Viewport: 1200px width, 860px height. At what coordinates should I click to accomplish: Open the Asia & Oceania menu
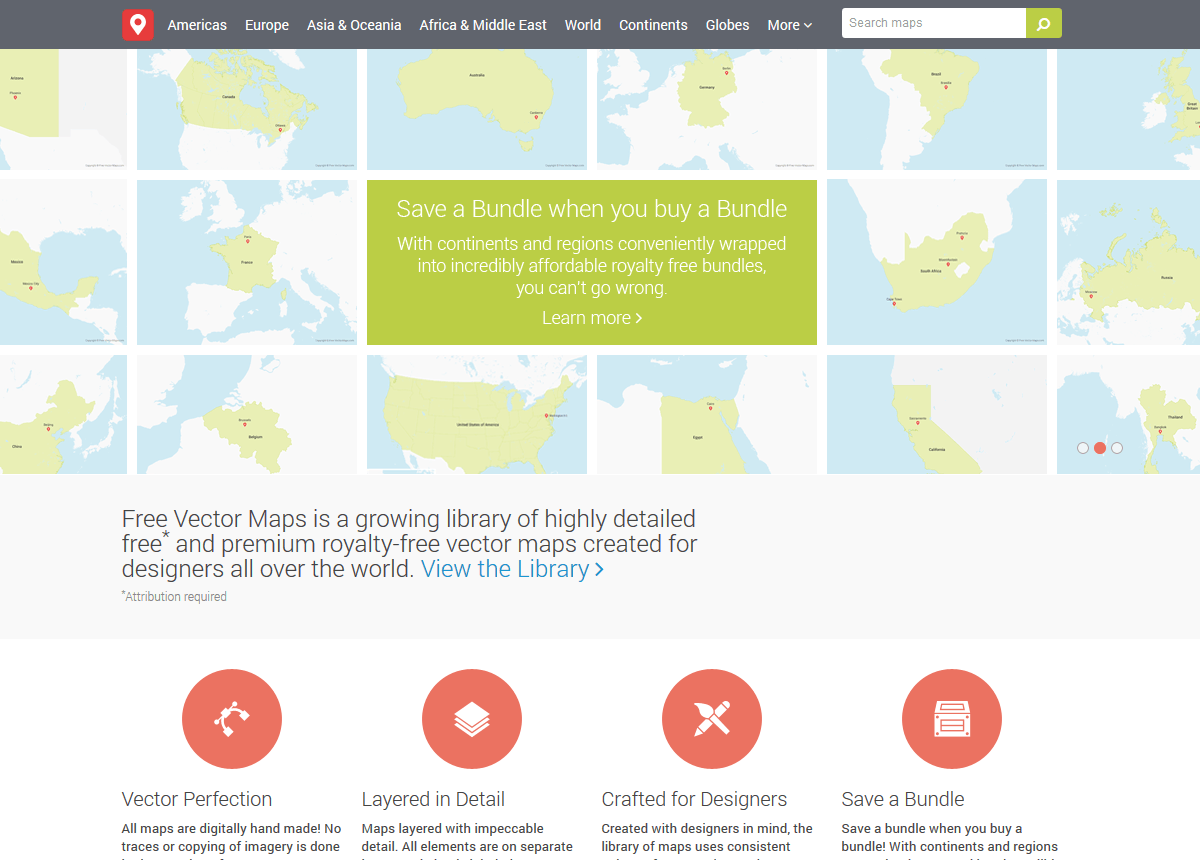pos(354,25)
